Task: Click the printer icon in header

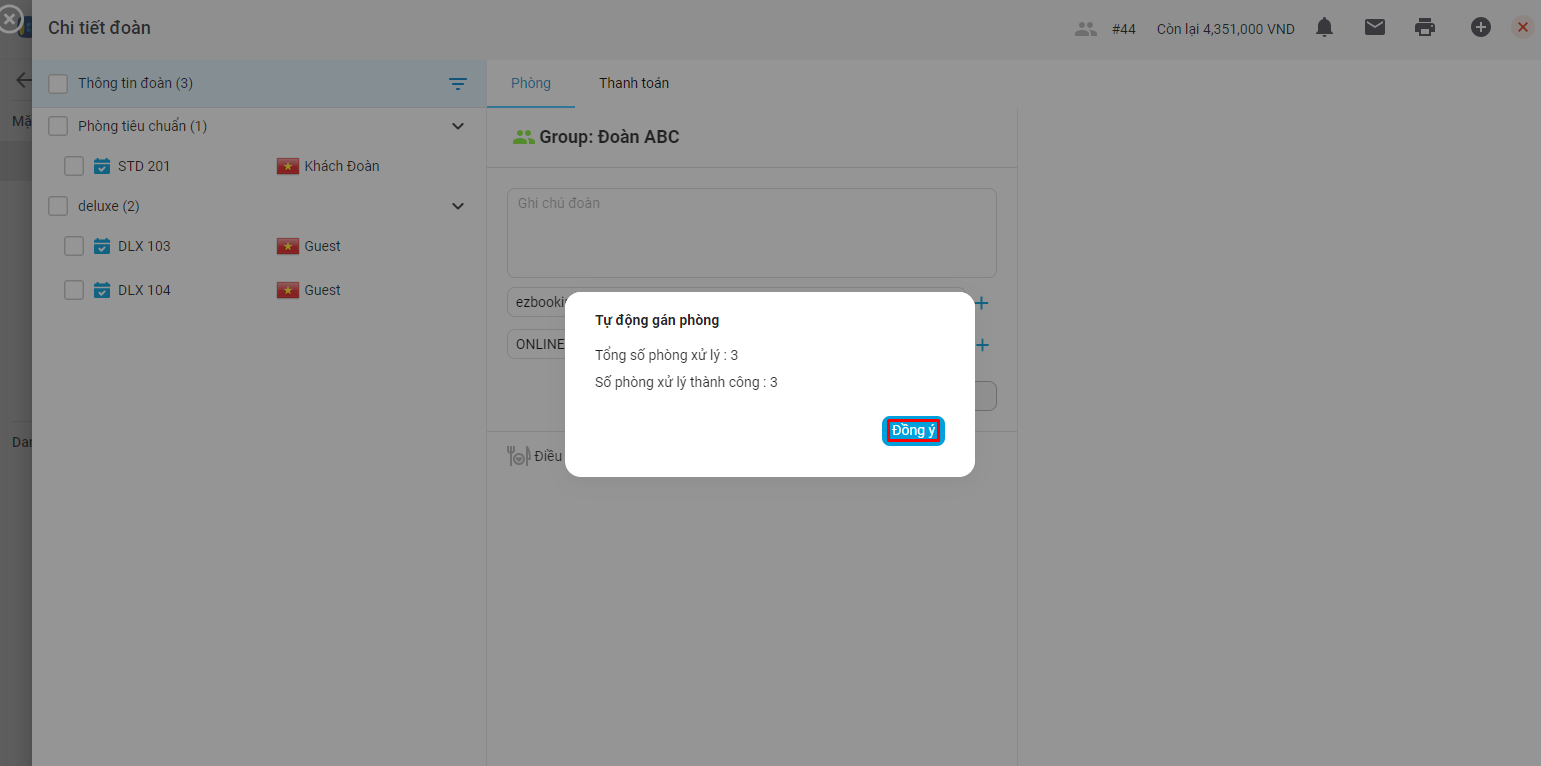Action: pyautogui.click(x=1425, y=28)
